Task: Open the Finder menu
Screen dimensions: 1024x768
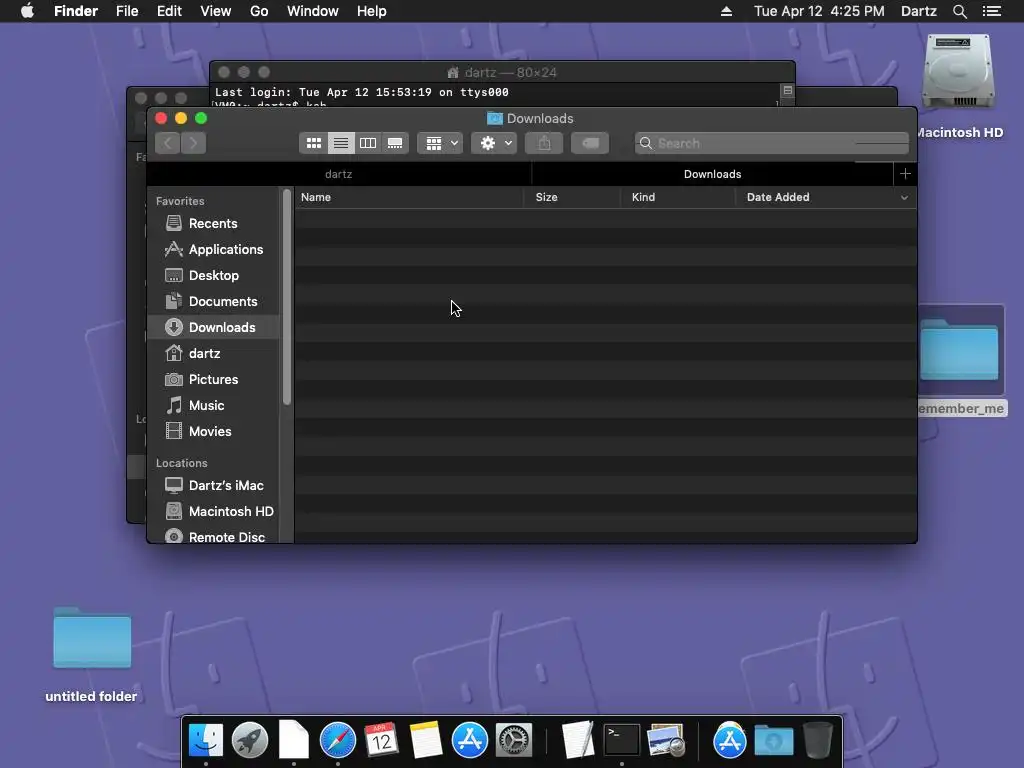Action: 76,11
